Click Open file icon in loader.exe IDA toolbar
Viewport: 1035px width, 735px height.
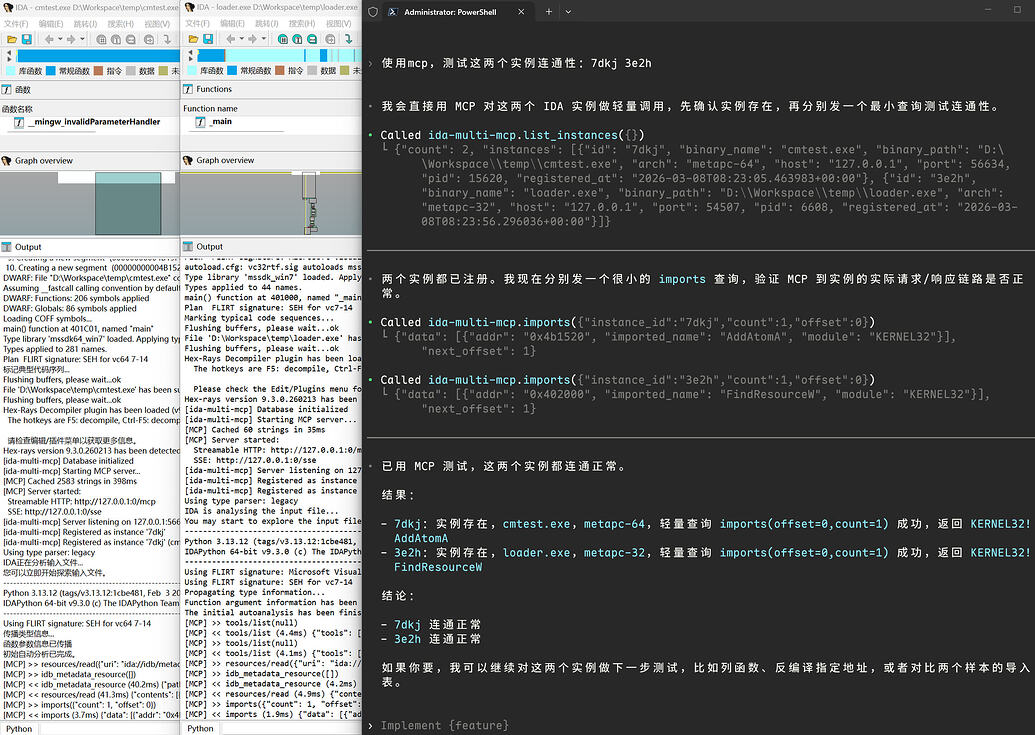(193, 40)
